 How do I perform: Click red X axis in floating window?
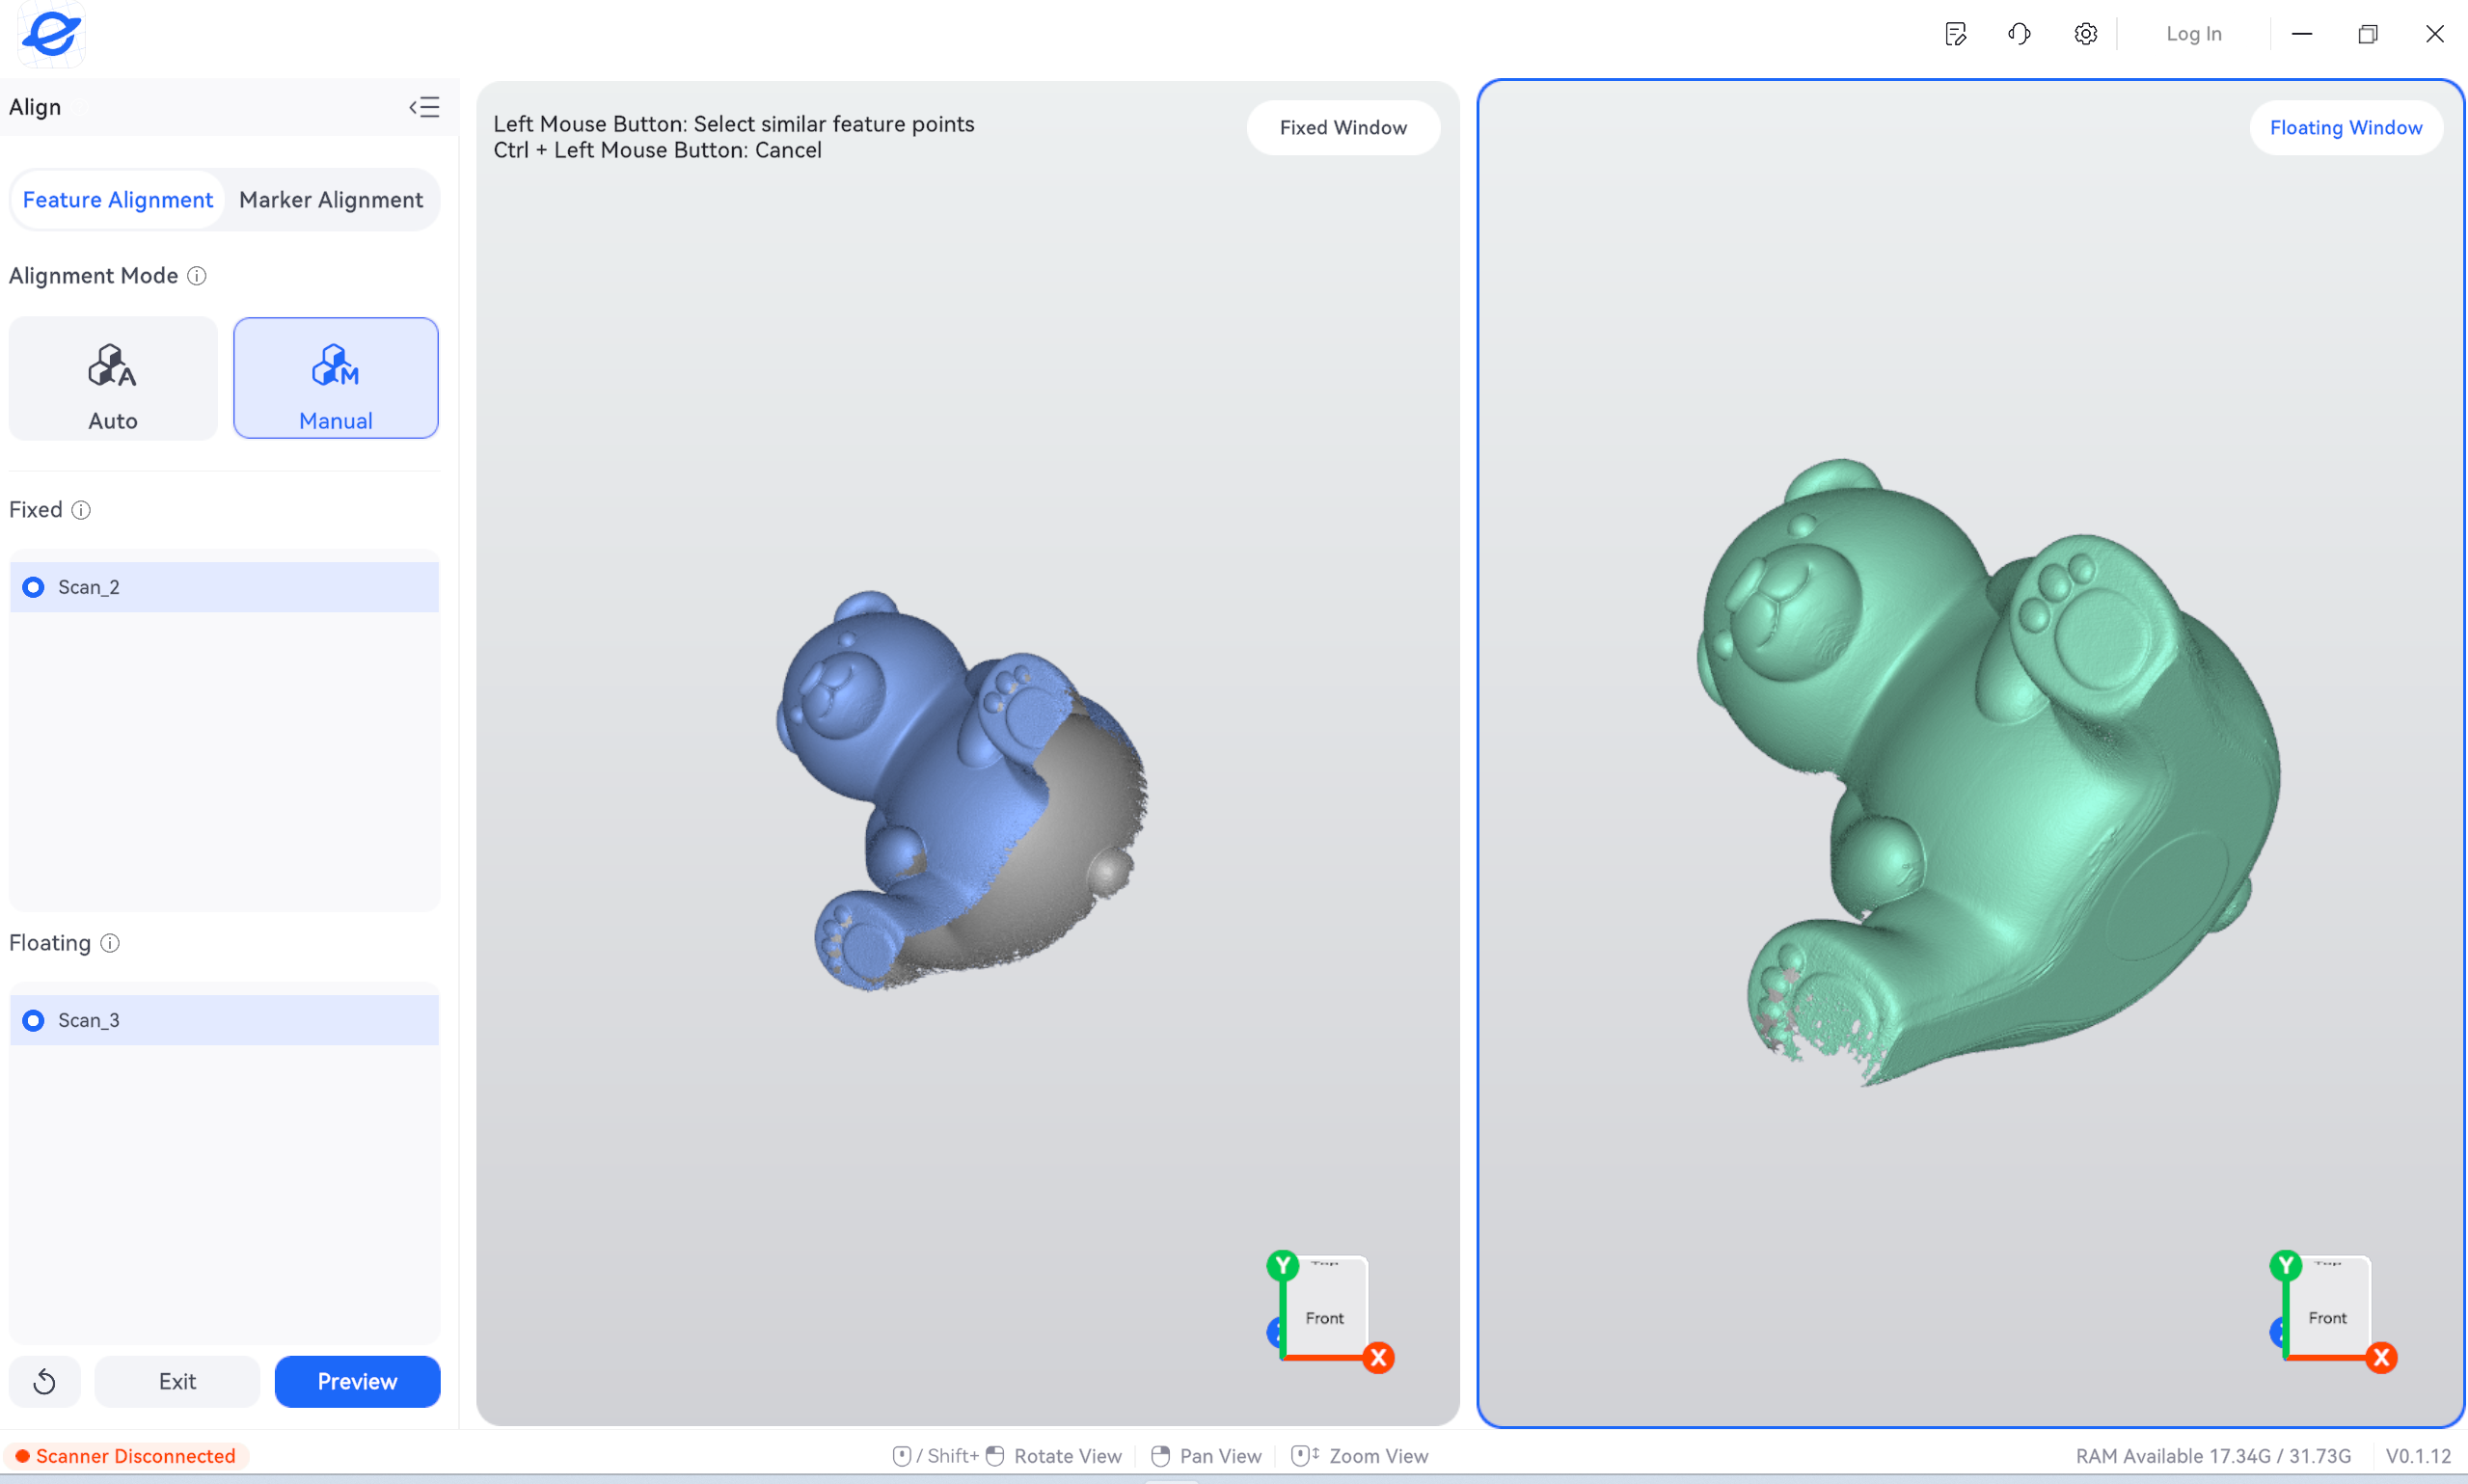(2382, 1358)
